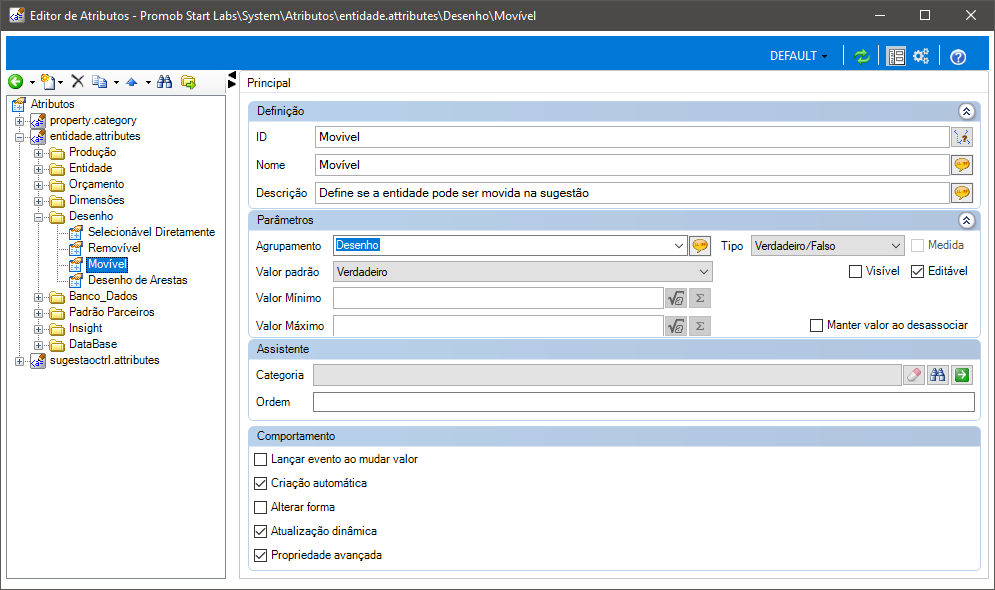Open the Valor padrão dropdown
Viewport: 995px width, 590px height.
coord(522,272)
